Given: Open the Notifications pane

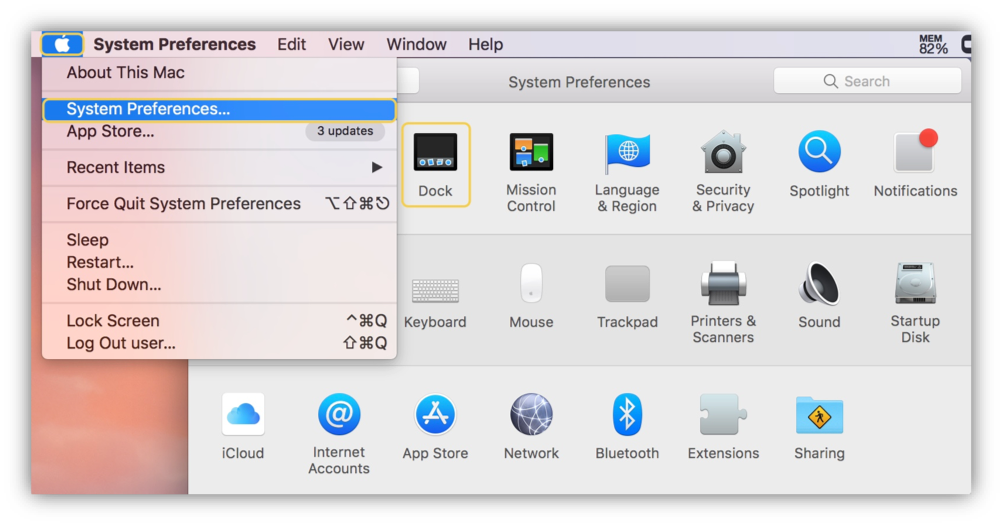Looking at the screenshot, I should [x=915, y=164].
